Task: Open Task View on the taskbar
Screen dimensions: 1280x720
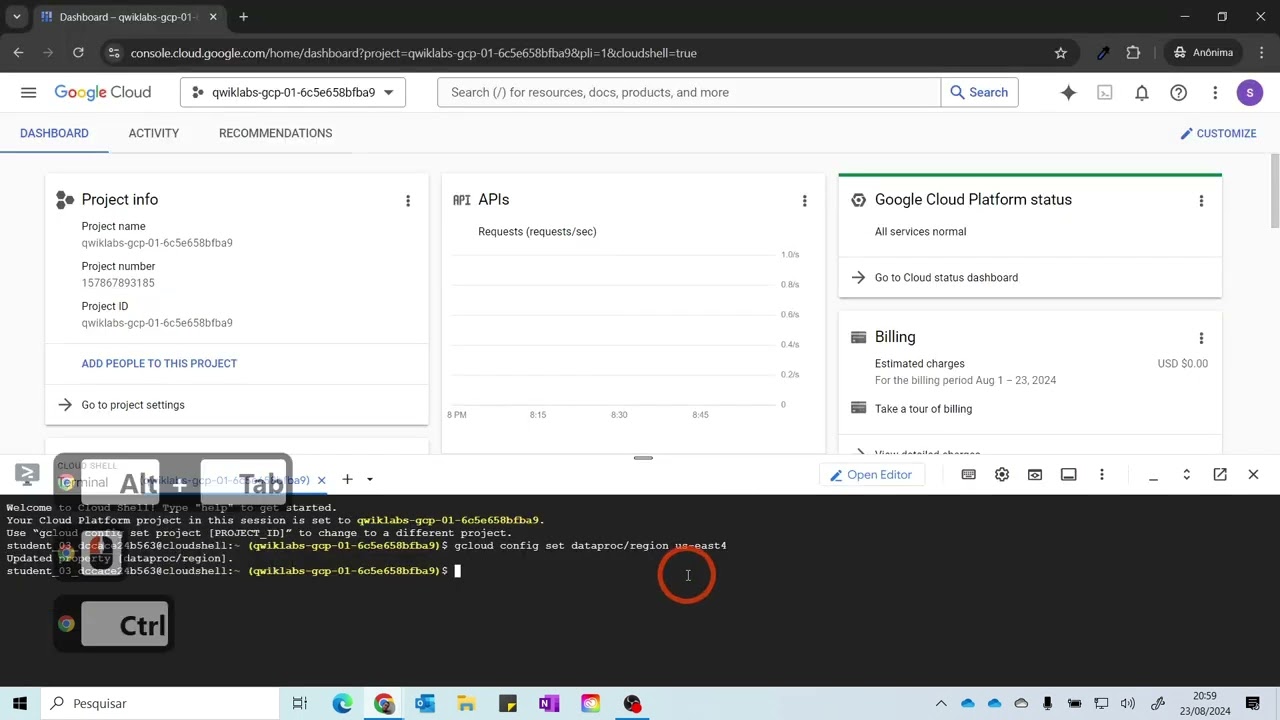Action: point(299,703)
